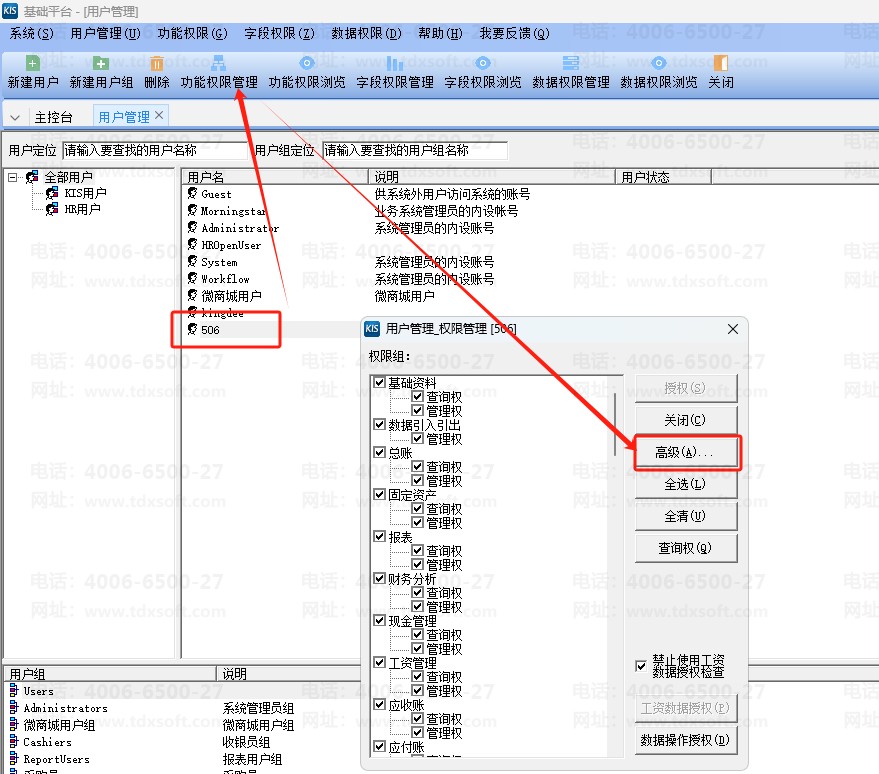Select the KIS用户 tree node
Image resolution: width=879 pixels, height=774 pixels.
point(84,193)
